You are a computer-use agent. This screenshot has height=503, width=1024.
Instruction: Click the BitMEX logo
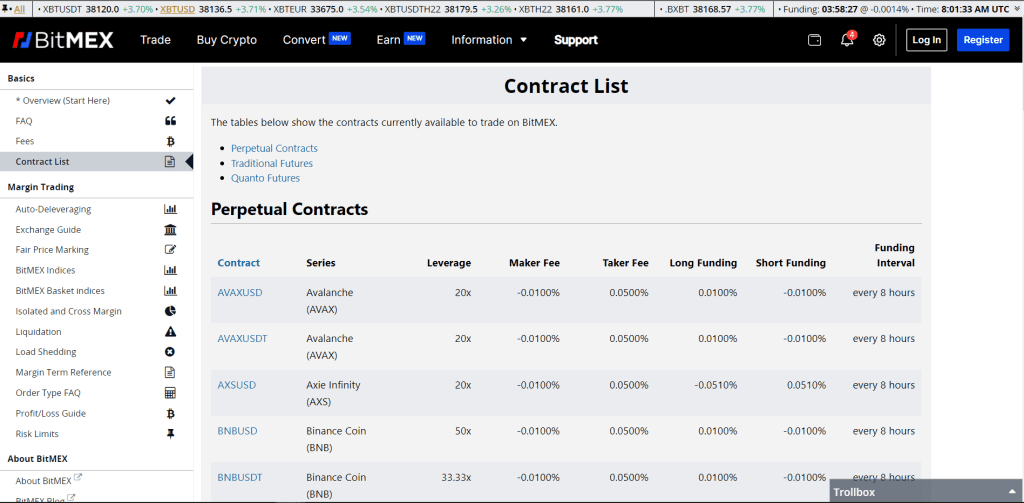63,40
